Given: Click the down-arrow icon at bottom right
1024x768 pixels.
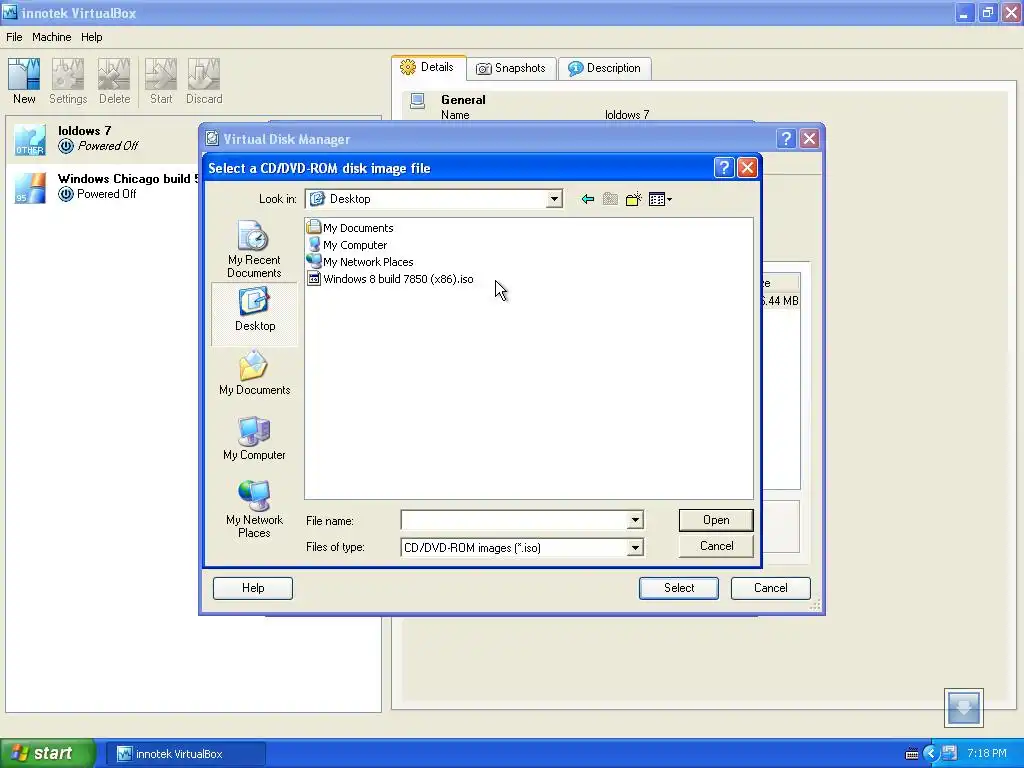Looking at the screenshot, I should click(x=963, y=708).
